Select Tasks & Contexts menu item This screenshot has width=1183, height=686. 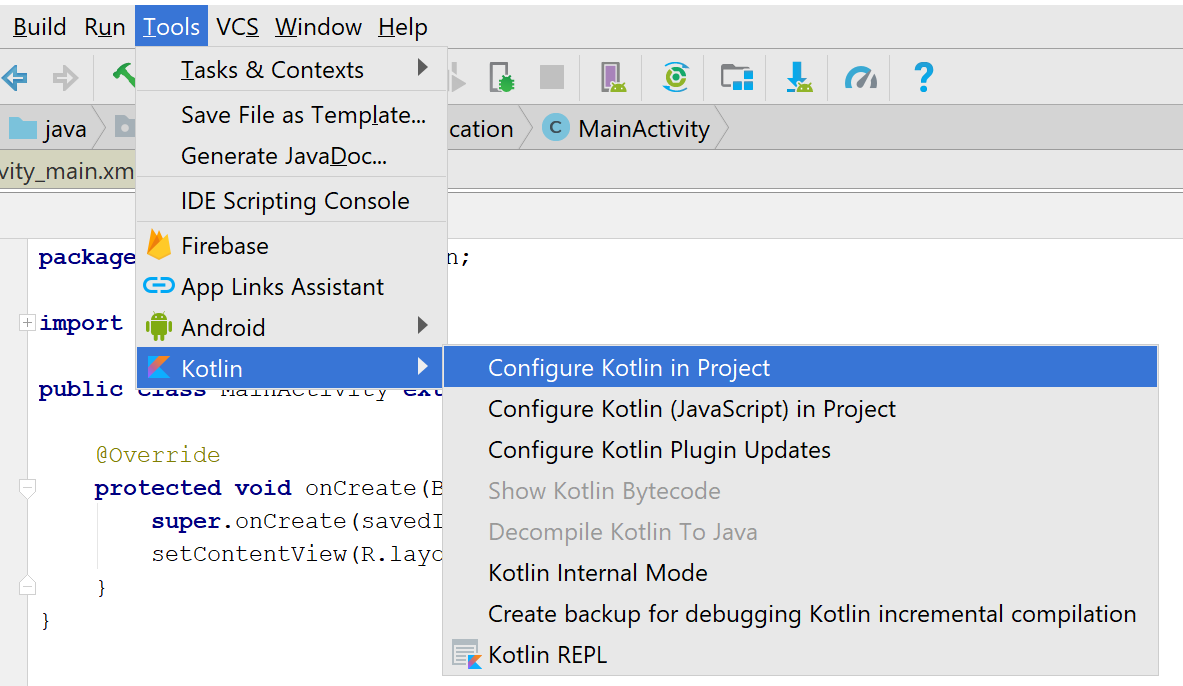292,69
